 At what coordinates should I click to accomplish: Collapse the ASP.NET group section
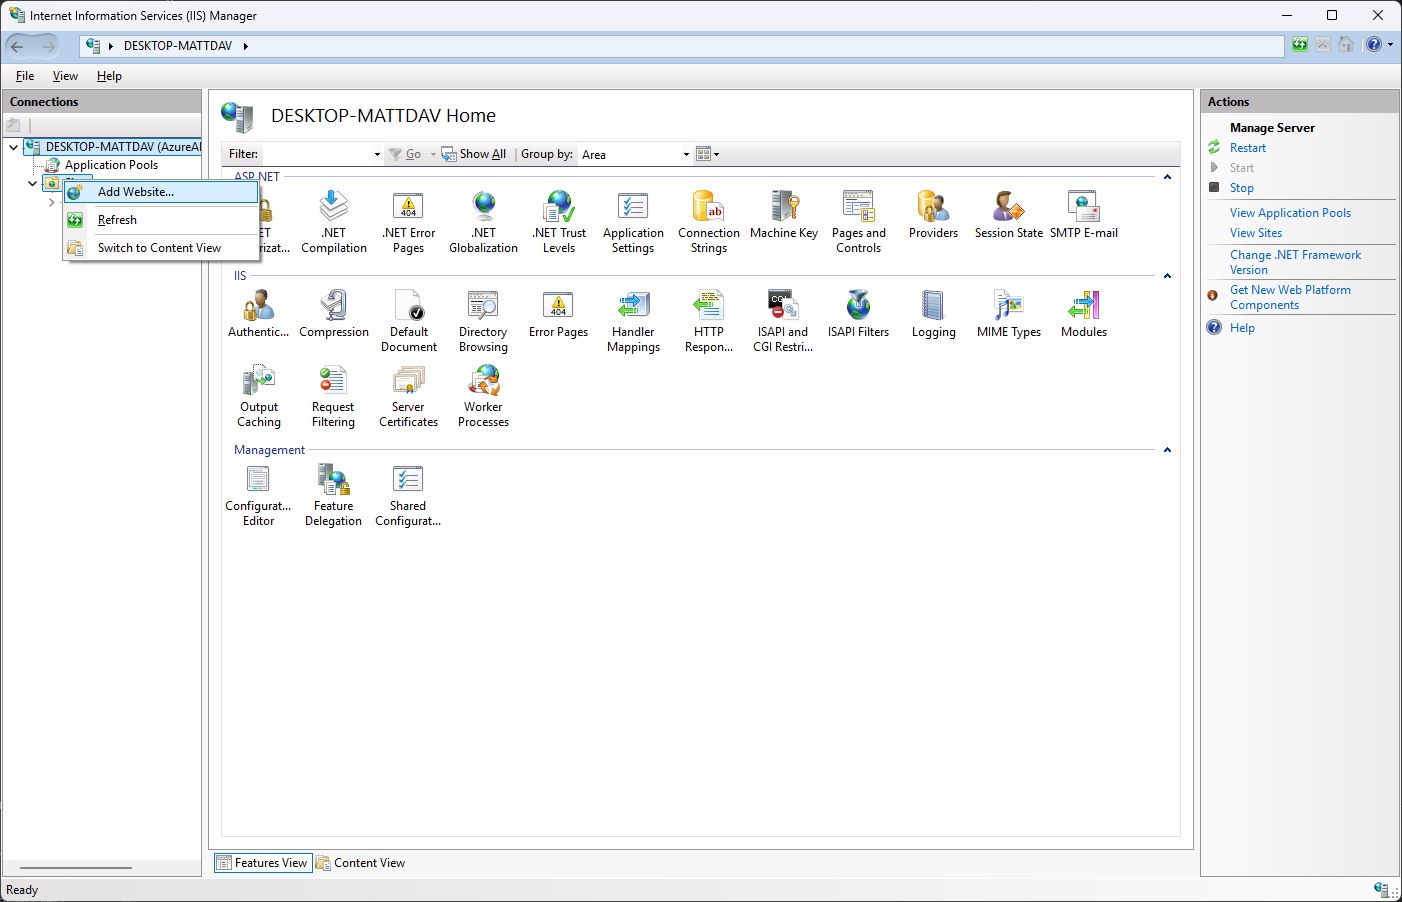(x=1167, y=177)
